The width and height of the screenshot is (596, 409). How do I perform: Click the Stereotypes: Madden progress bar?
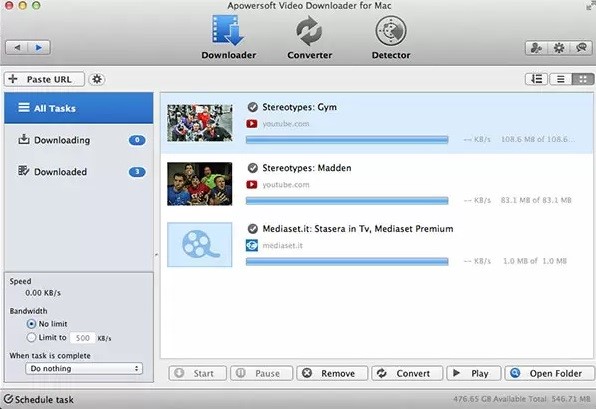point(347,200)
